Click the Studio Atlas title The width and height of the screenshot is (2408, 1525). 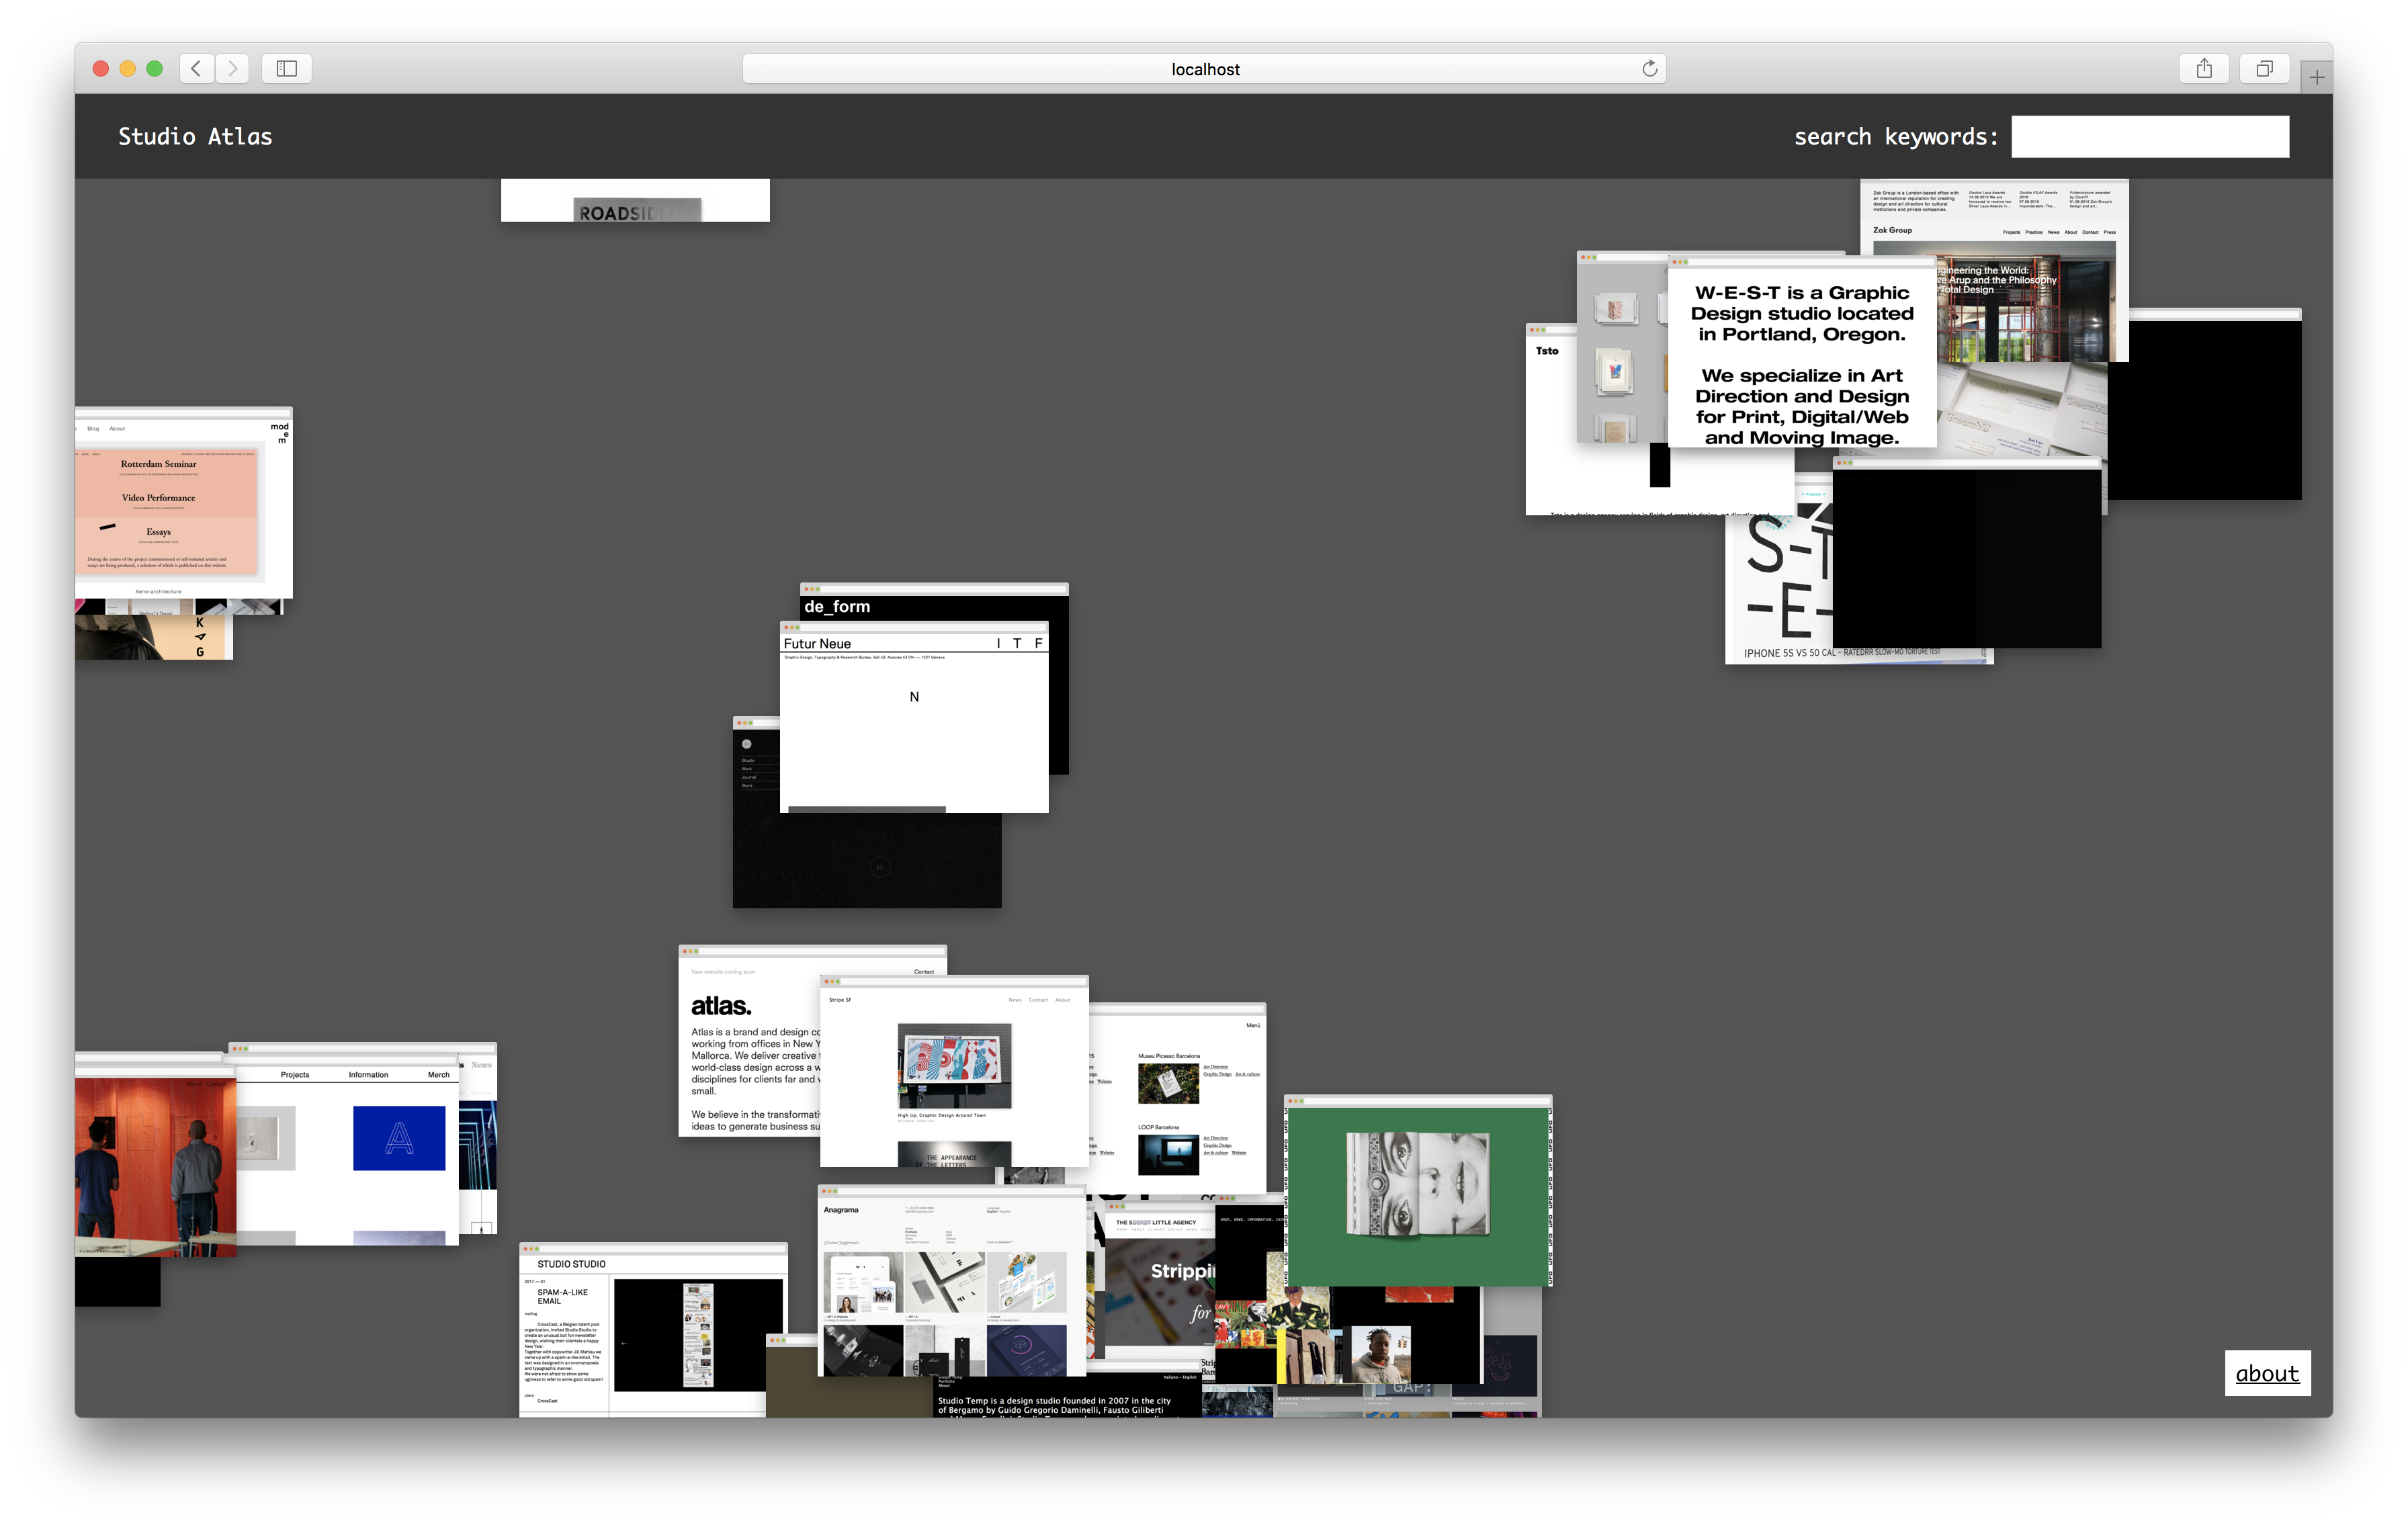[x=195, y=136]
